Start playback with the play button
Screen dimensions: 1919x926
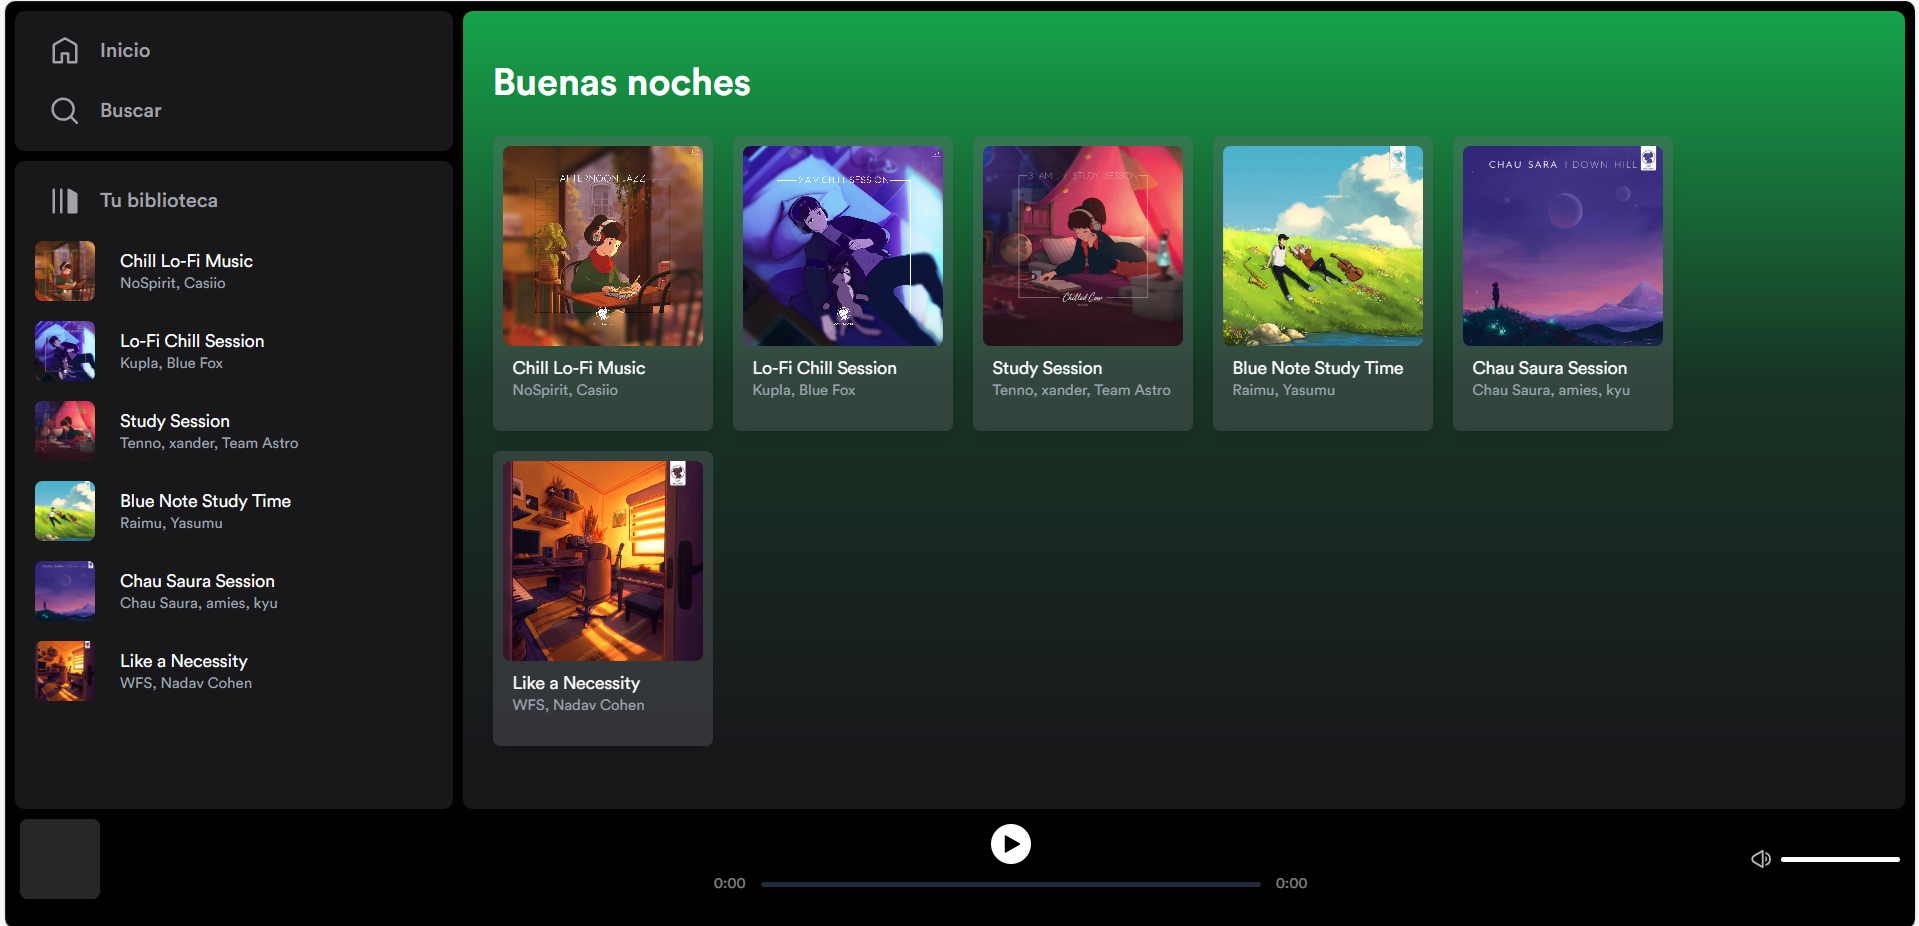[1011, 844]
